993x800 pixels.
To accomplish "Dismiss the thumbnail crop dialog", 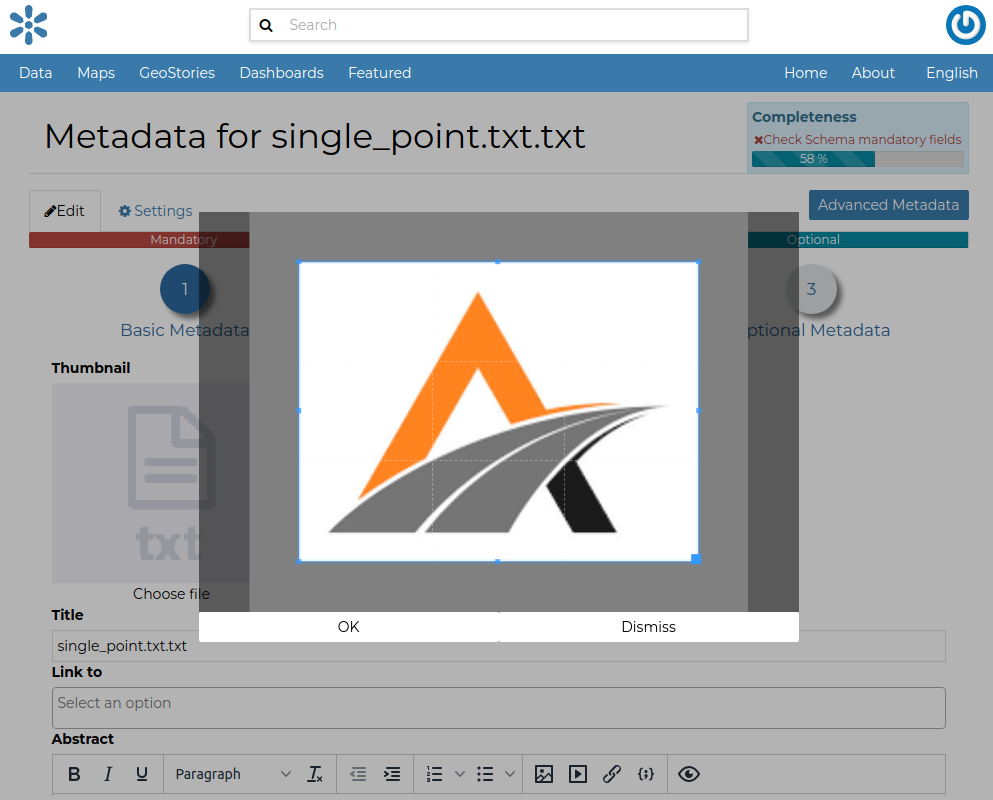I will (648, 627).
